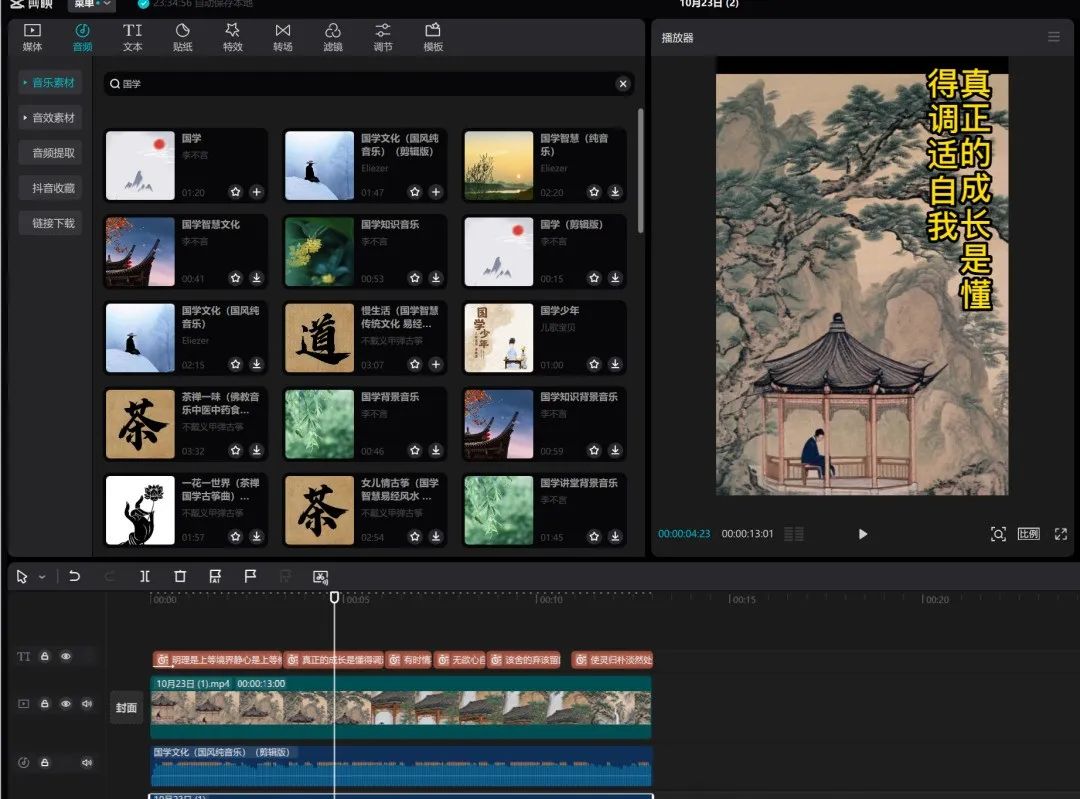1080x799 pixels.
Task: Expand the selection tool dropdown
Action: (x=42, y=577)
